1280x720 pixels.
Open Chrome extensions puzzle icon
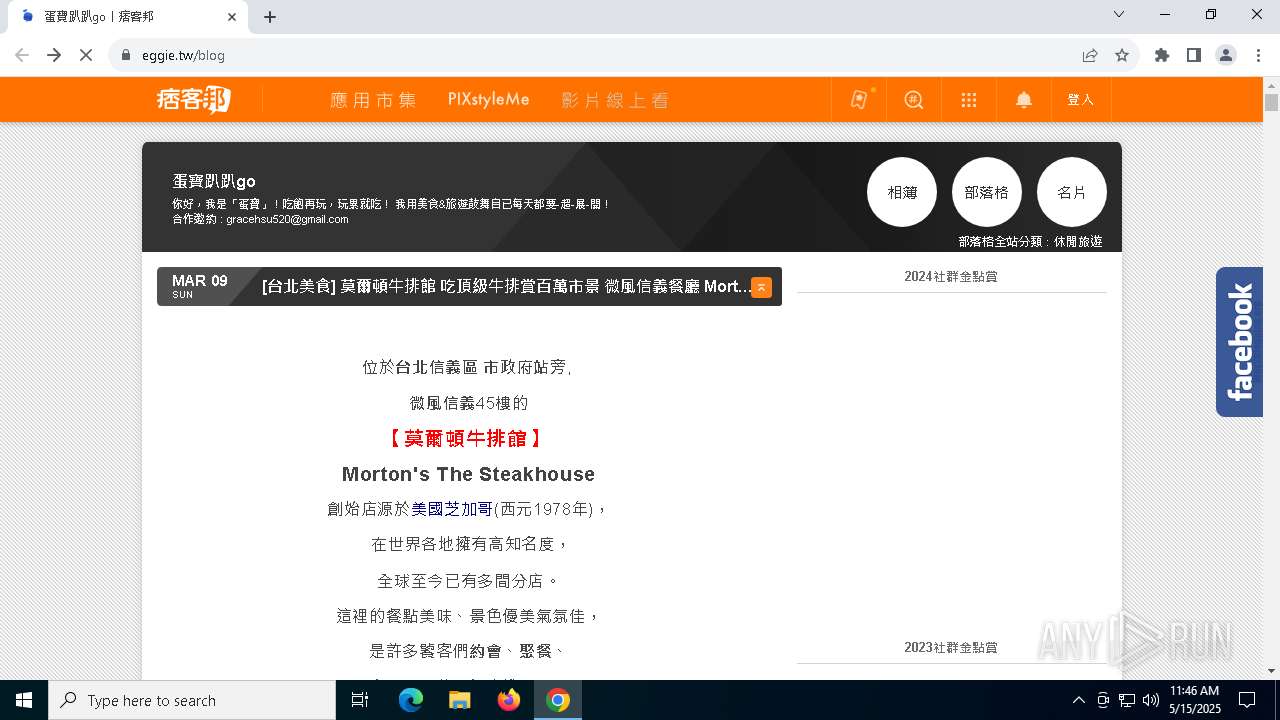coord(1162,55)
